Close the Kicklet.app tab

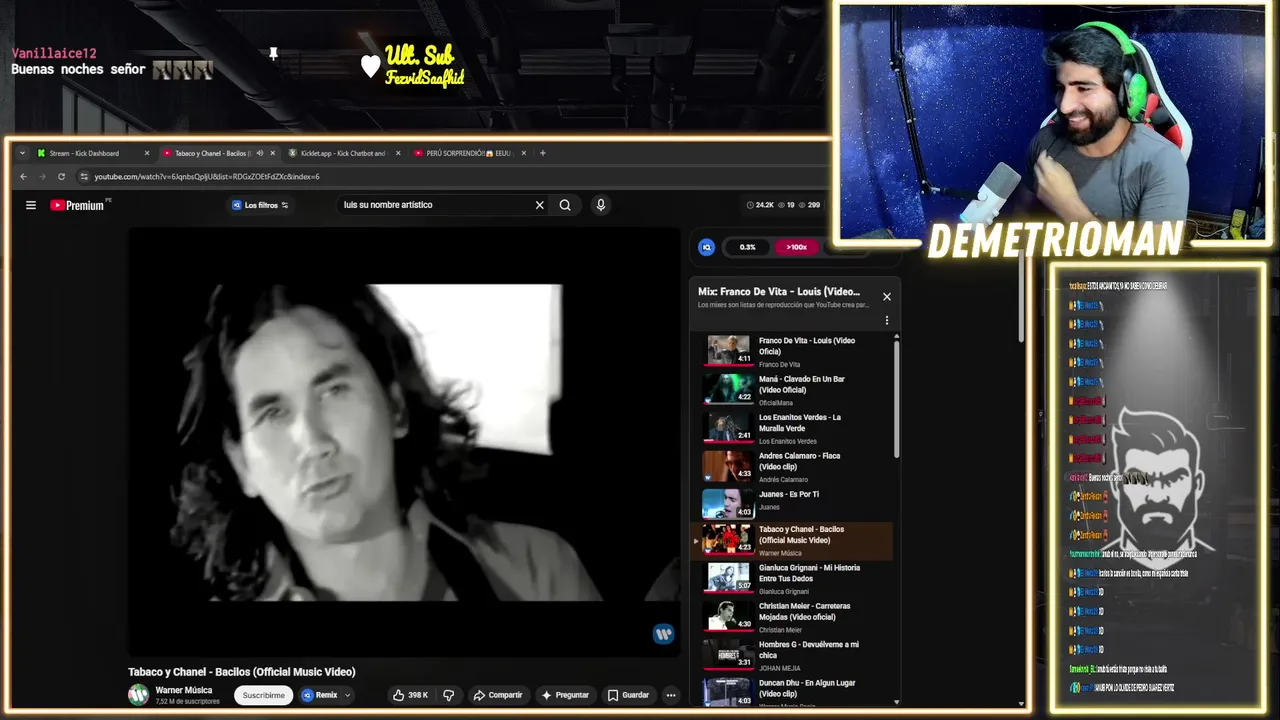398,153
